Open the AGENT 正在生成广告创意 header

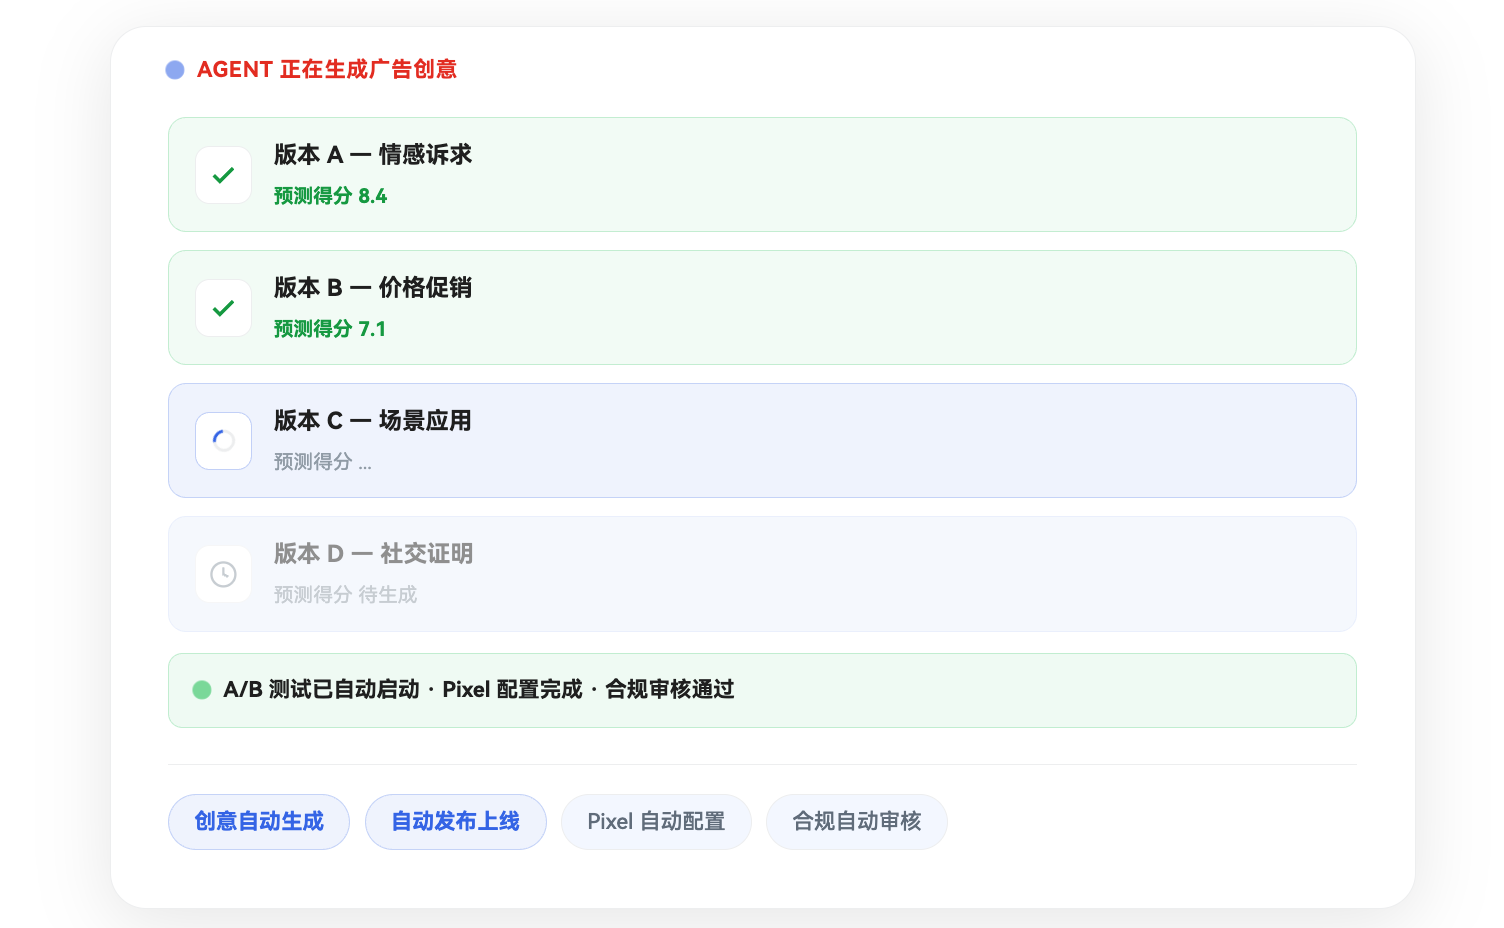(327, 69)
